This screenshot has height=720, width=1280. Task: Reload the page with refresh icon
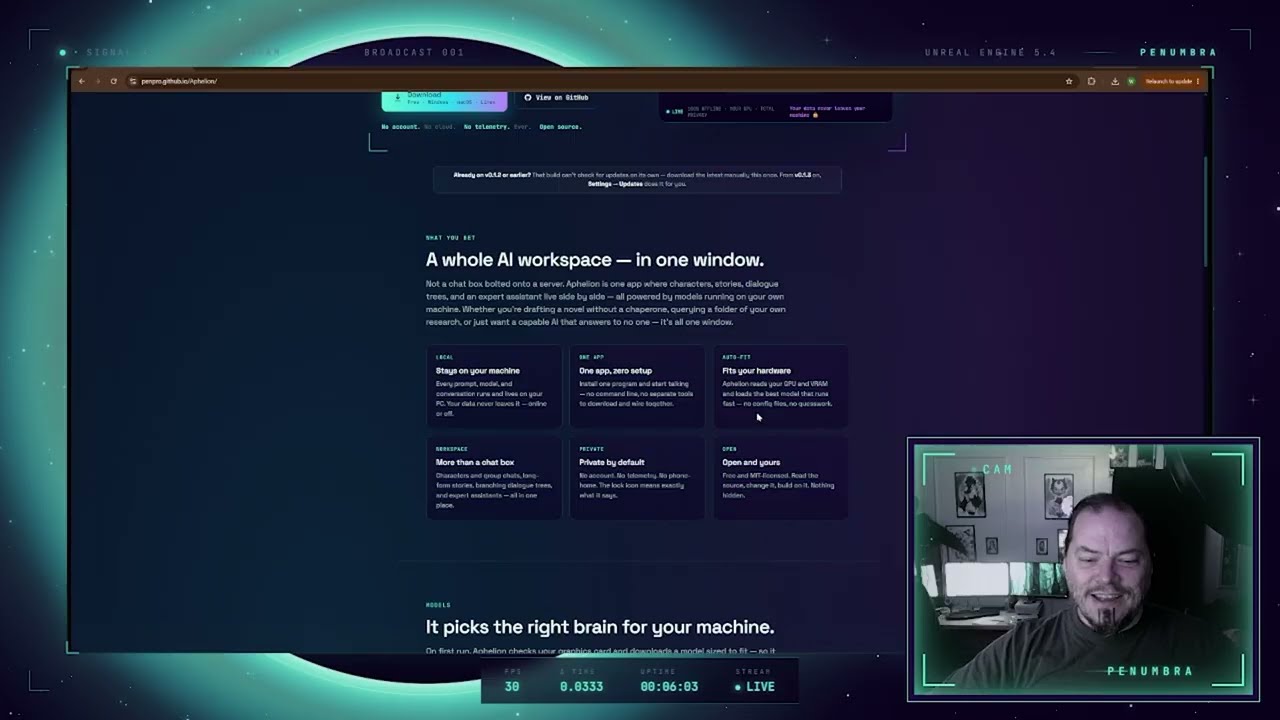pyautogui.click(x=113, y=81)
